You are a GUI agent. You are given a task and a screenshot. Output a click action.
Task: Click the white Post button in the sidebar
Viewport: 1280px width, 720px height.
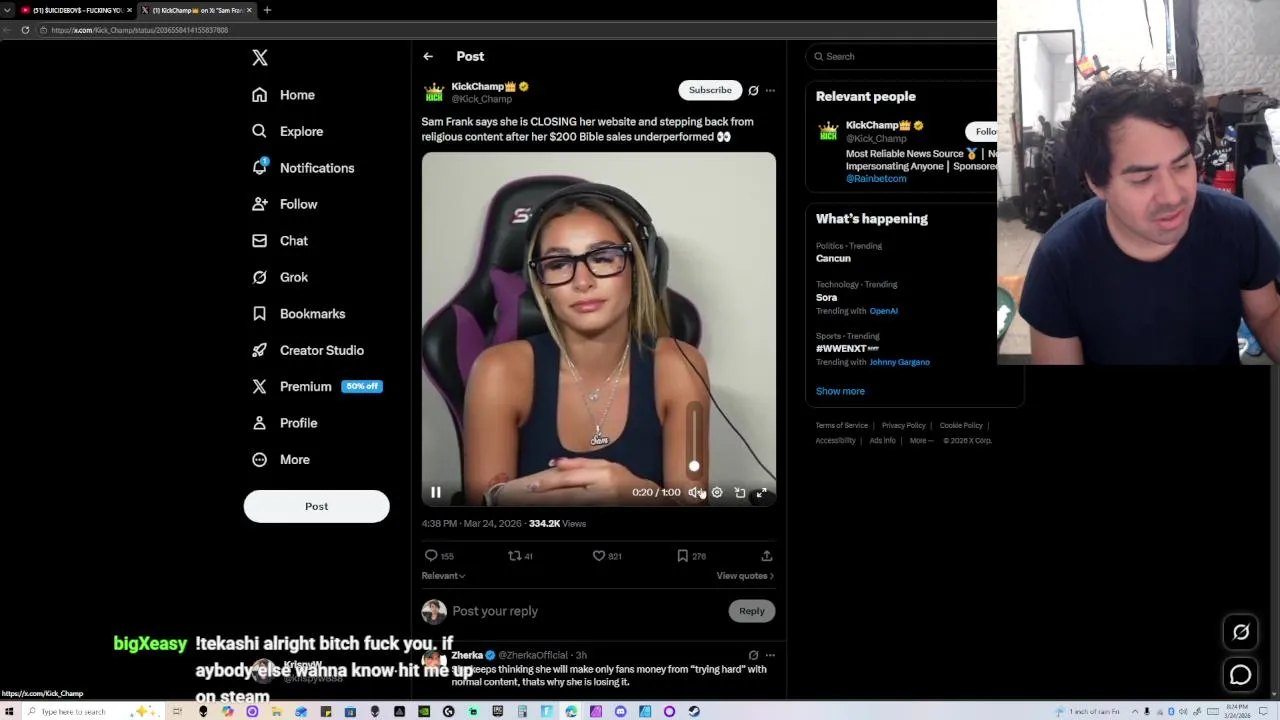[316, 506]
